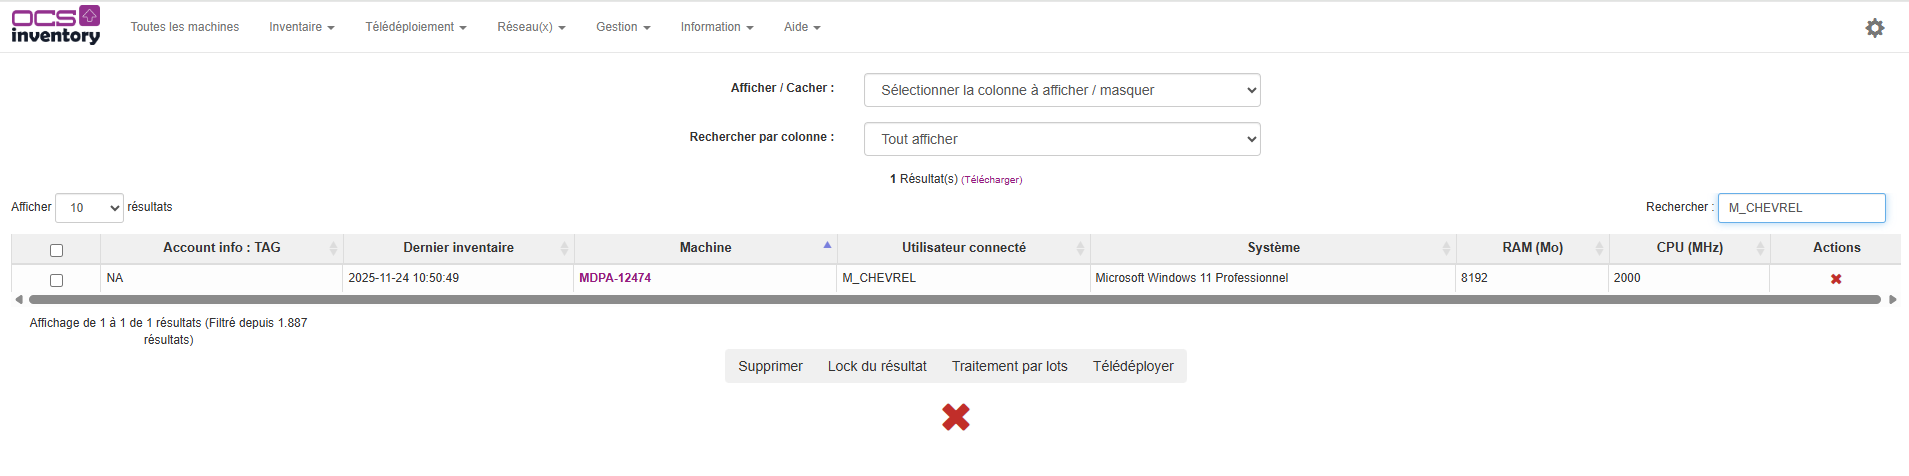Screen dimensions: 1909x476
Task: Click the large red X below buttons
Action: tap(955, 417)
